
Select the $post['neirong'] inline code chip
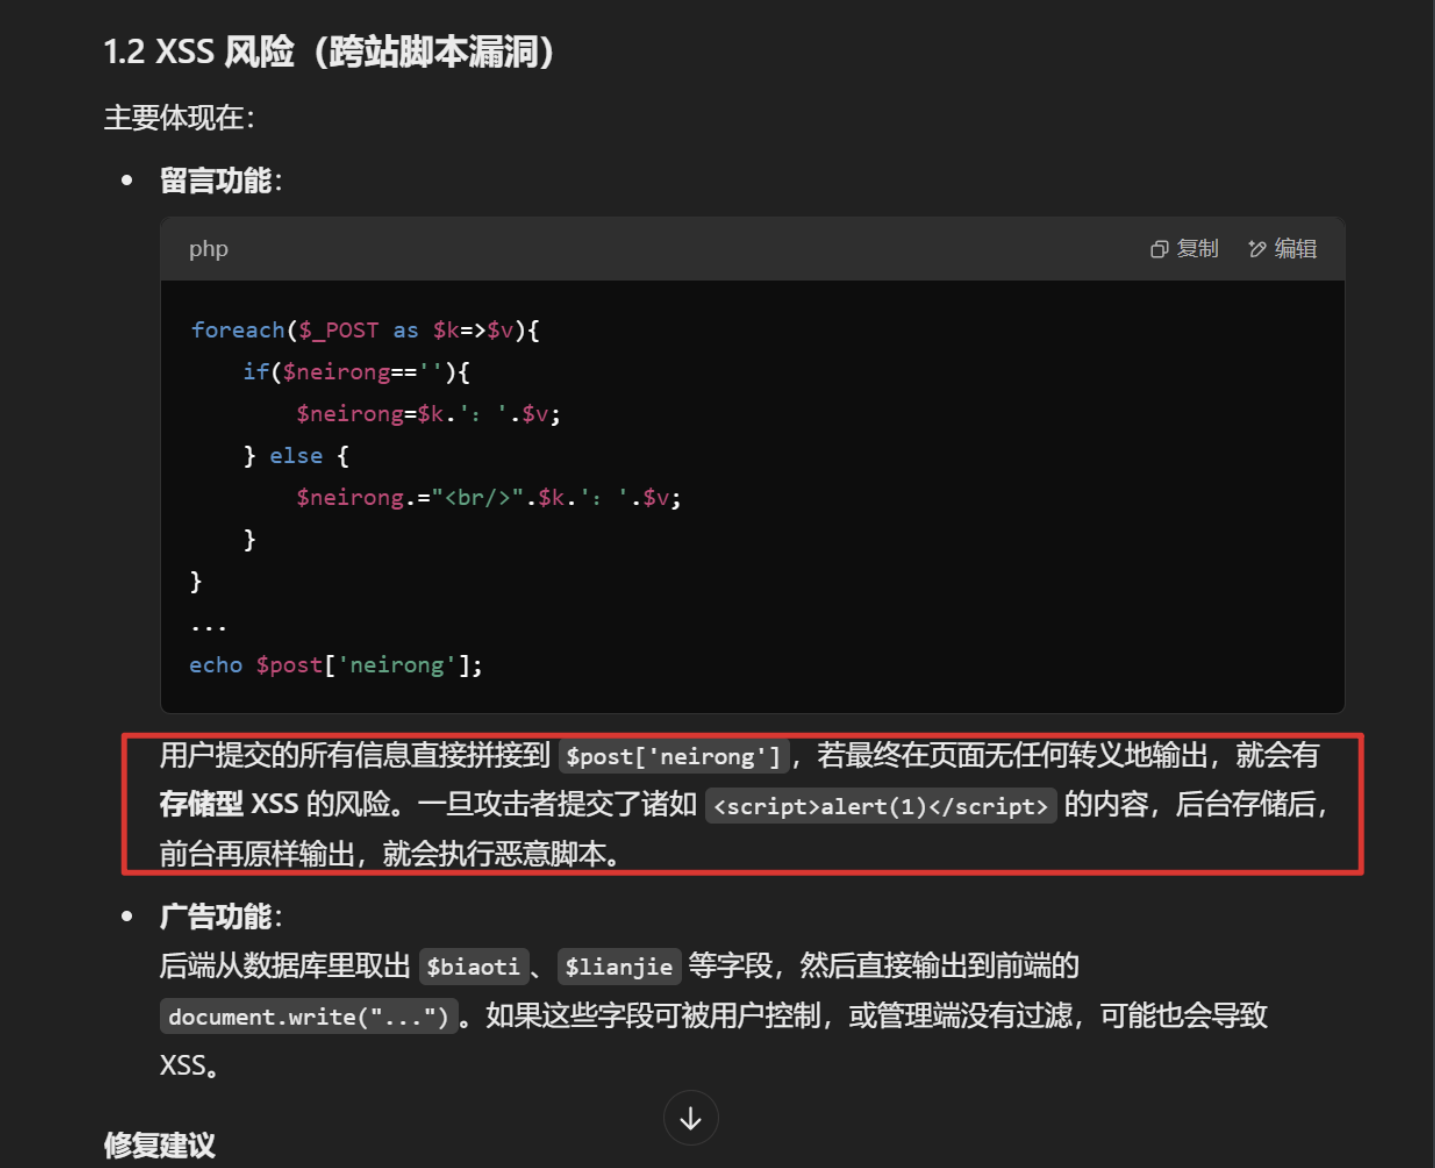672,756
